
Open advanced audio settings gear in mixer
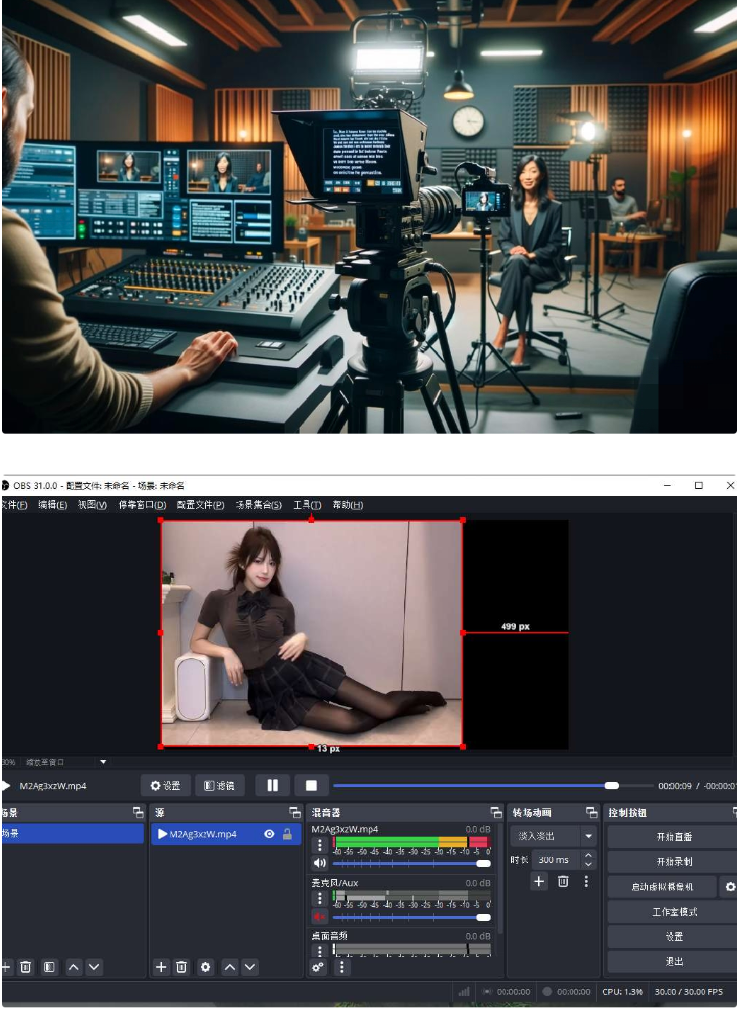tap(319, 967)
